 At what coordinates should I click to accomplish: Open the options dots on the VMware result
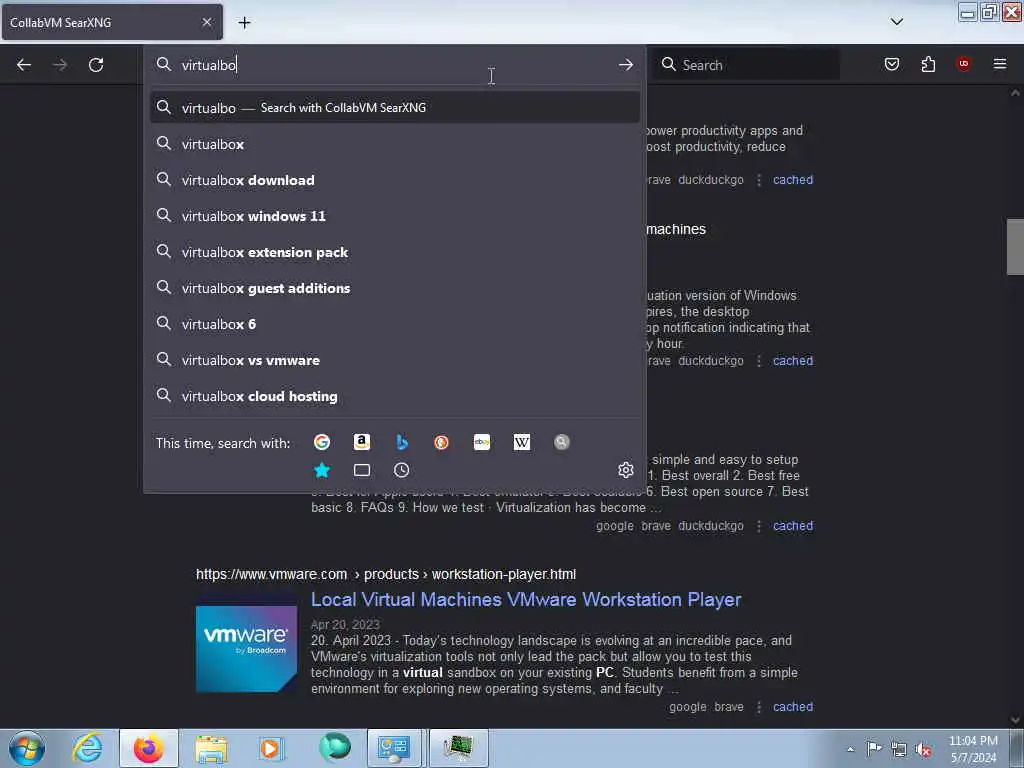pos(759,707)
